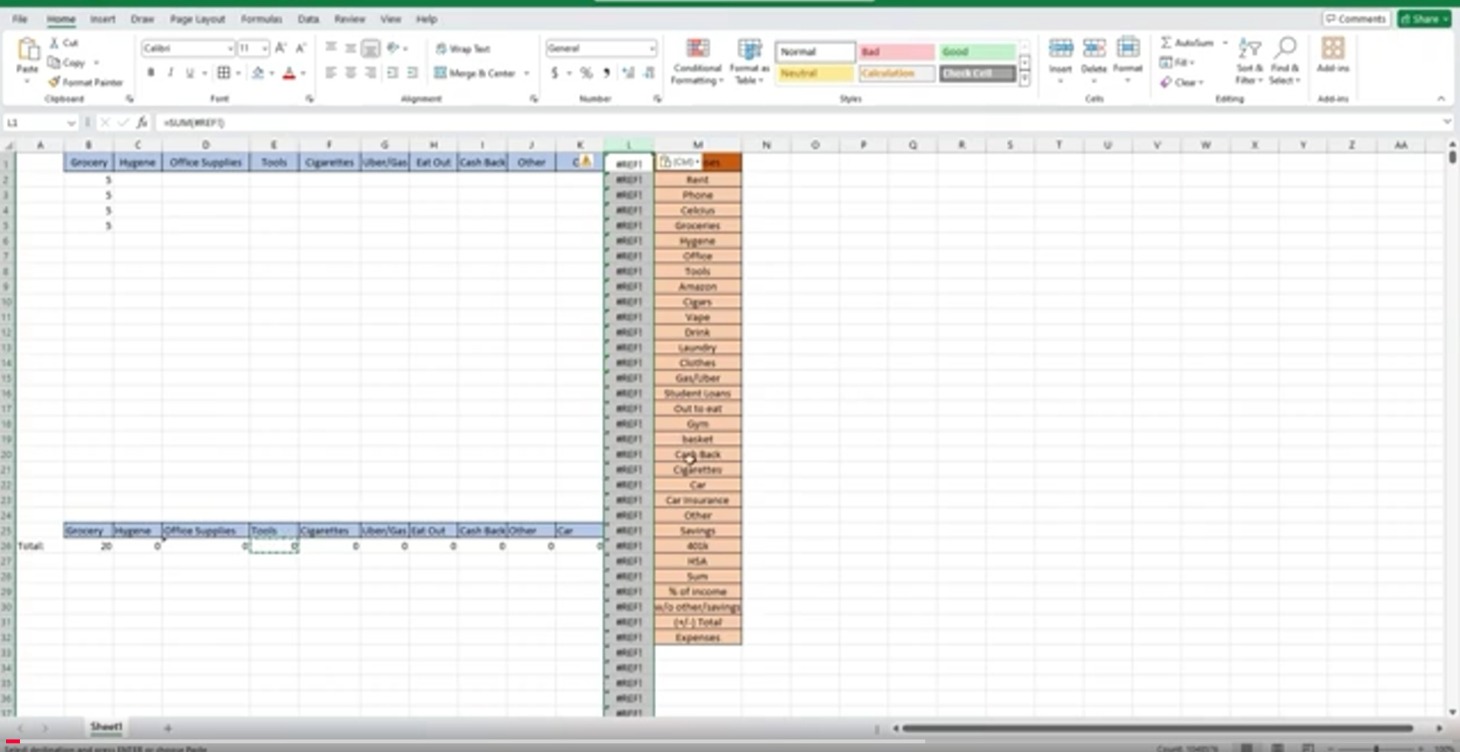The image size is (1460, 752).
Task: Toggle Underline formatting
Action: click(190, 73)
